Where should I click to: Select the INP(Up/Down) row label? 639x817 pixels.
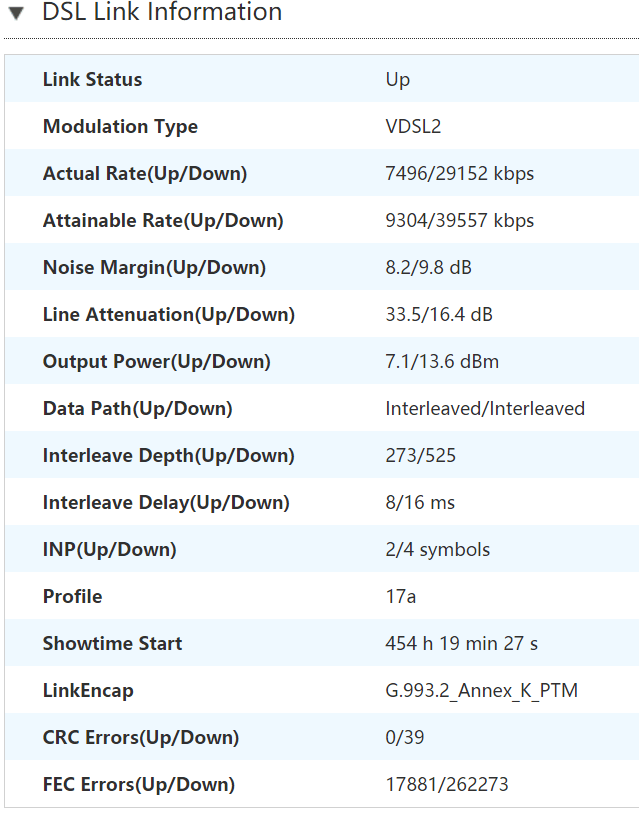click(109, 550)
